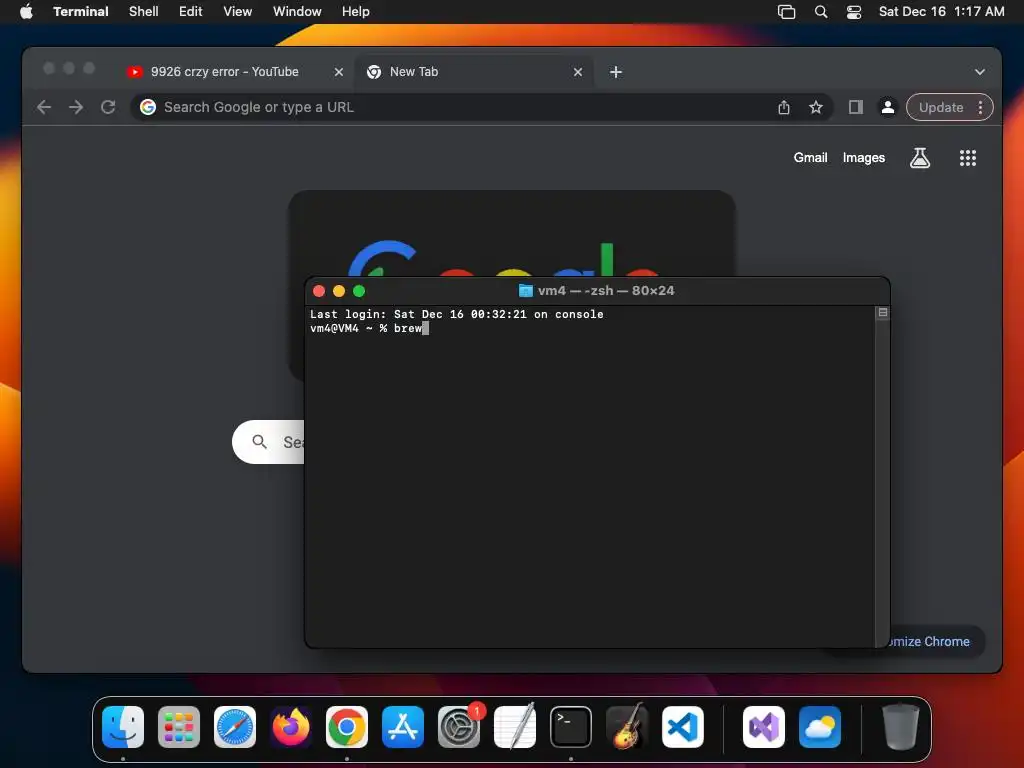This screenshot has width=1024, height=768.
Task: Click the Terminal icon in the dock
Action: (x=571, y=727)
